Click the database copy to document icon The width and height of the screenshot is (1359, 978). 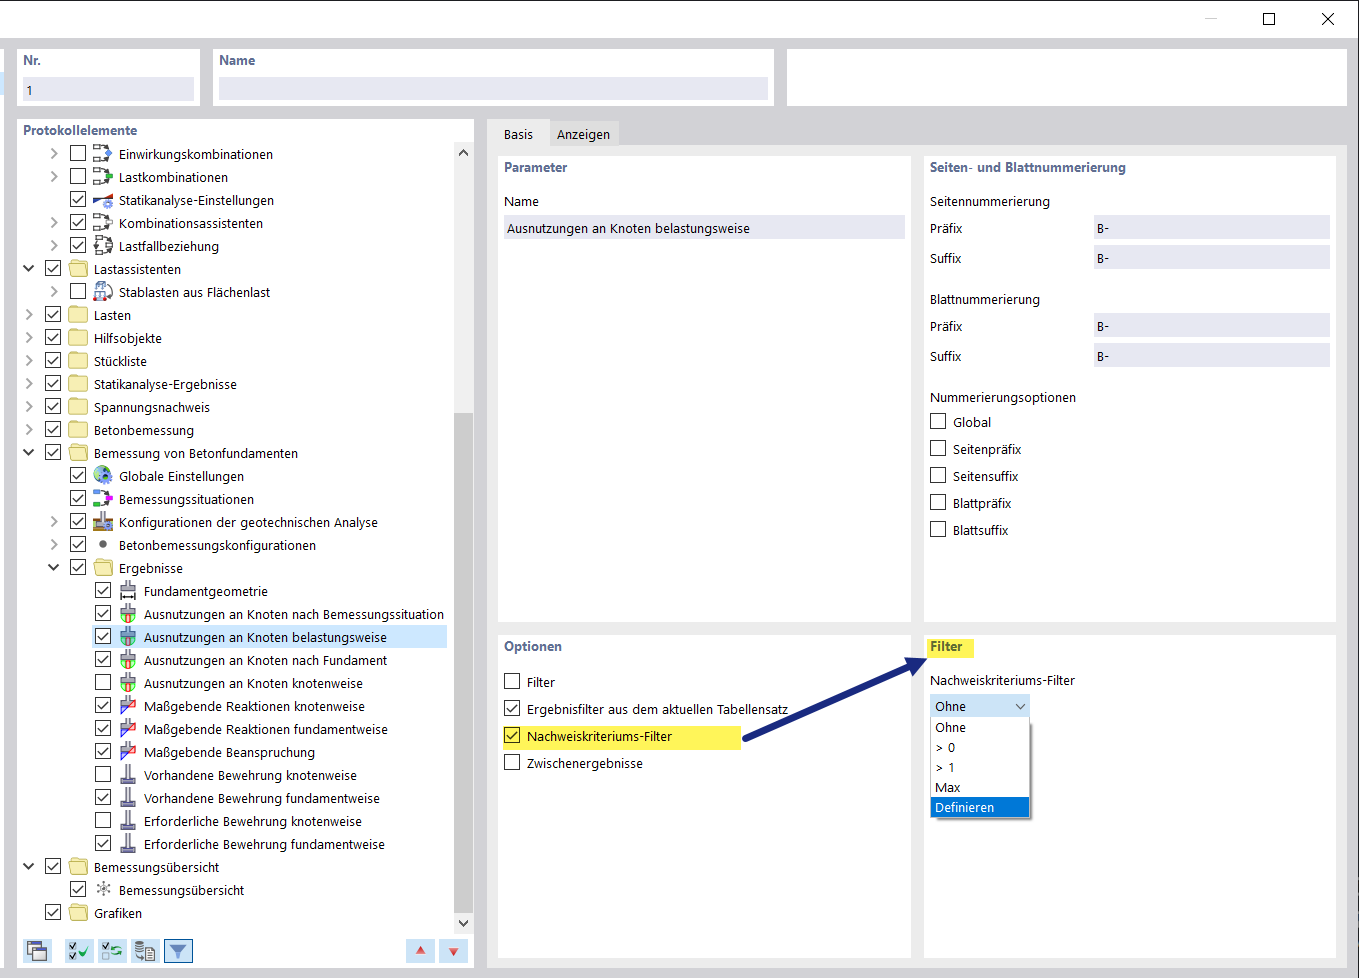pos(145,951)
